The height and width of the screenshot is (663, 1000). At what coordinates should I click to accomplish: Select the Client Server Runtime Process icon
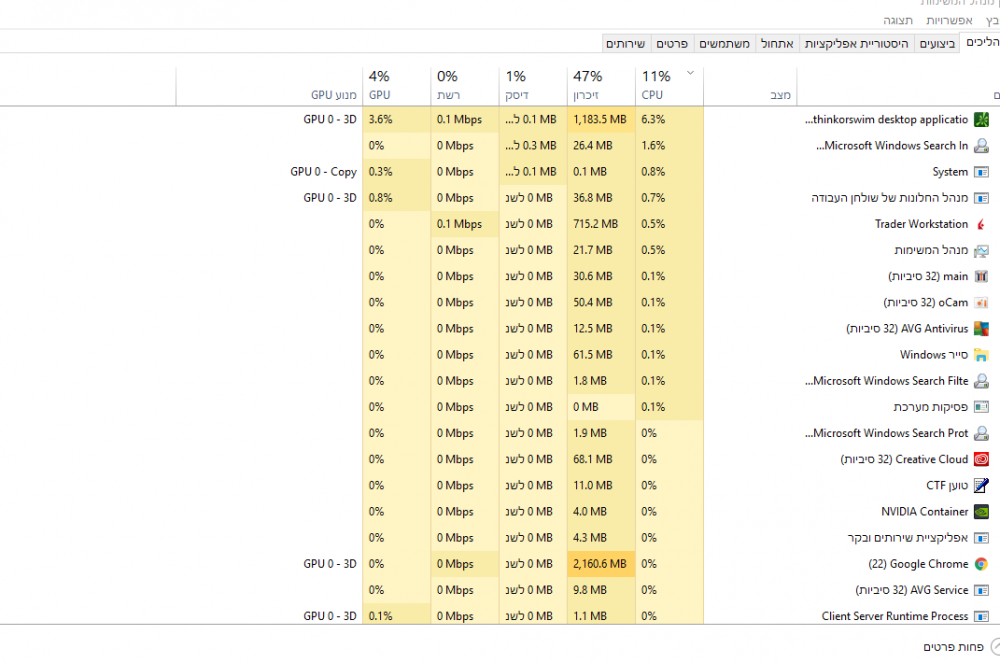[x=981, y=616]
